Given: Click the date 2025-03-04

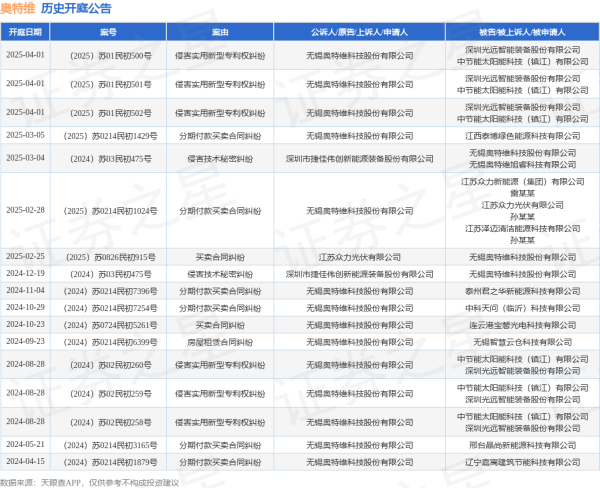Looking at the screenshot, I should pos(25,158).
